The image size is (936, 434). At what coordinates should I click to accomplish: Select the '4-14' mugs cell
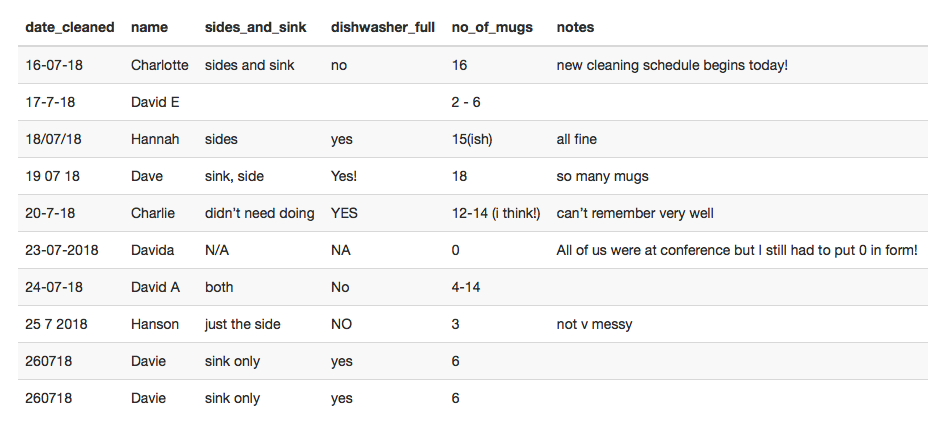[466, 287]
